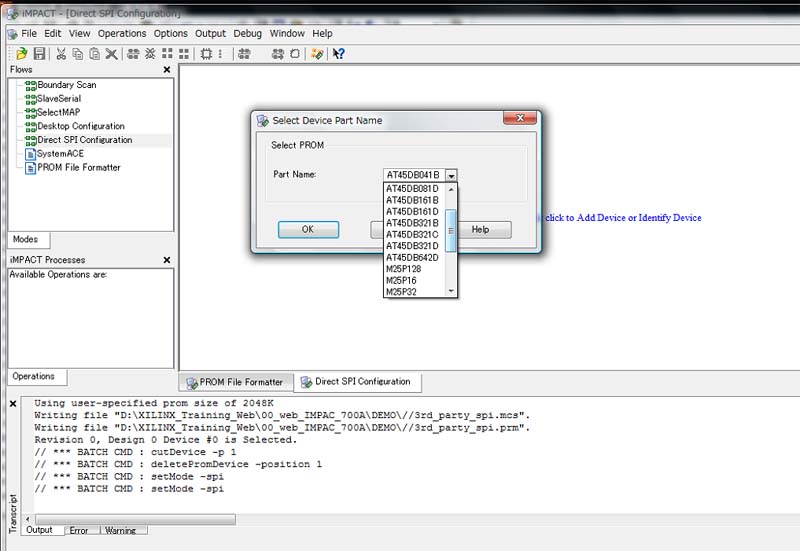
Task: Open the Help menu
Action: (x=322, y=33)
